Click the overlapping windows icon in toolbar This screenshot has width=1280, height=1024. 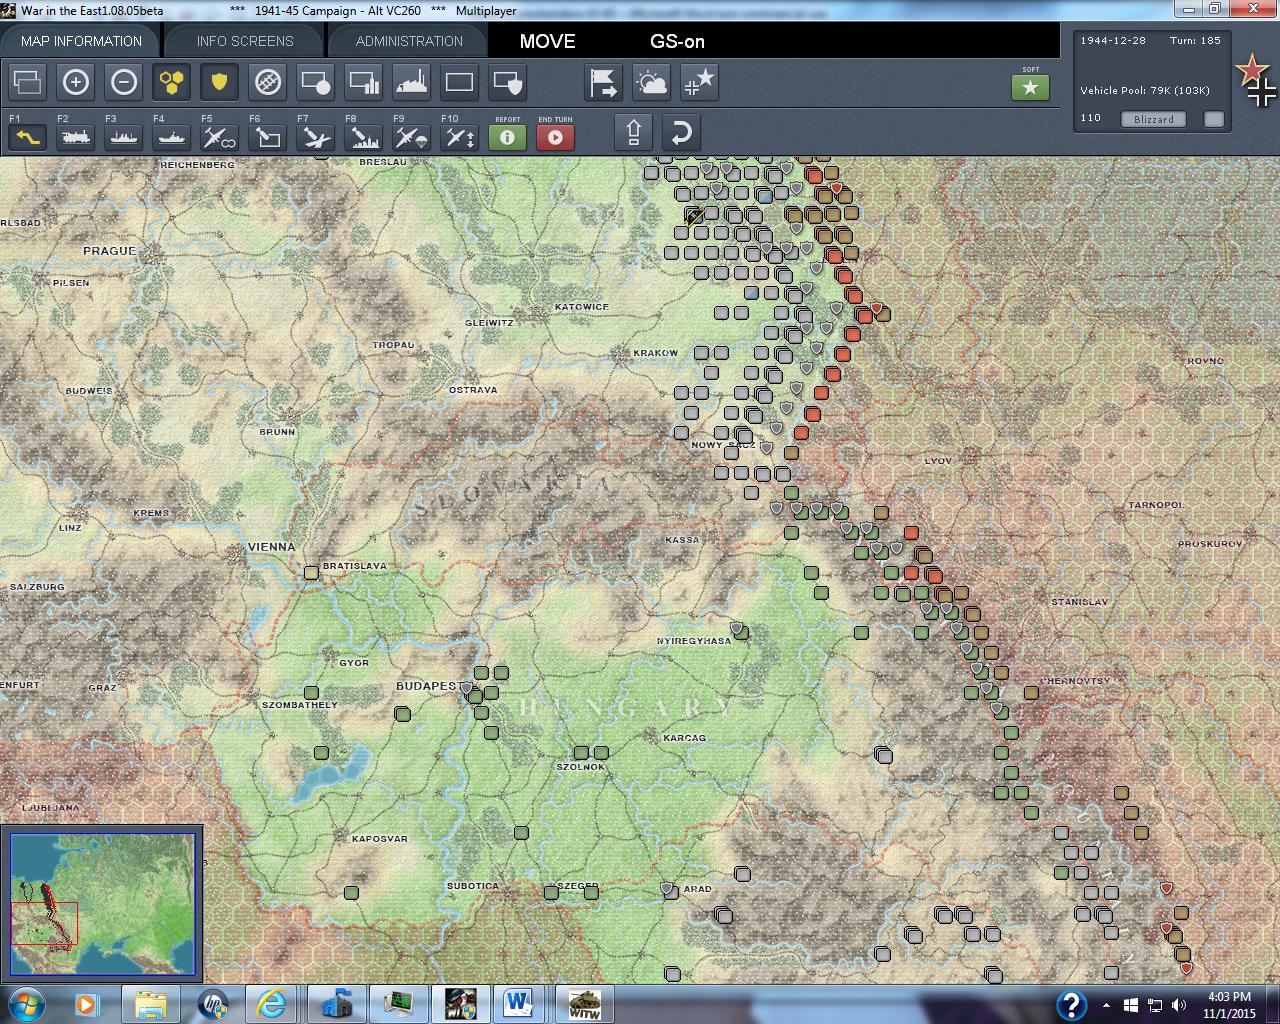click(x=28, y=82)
